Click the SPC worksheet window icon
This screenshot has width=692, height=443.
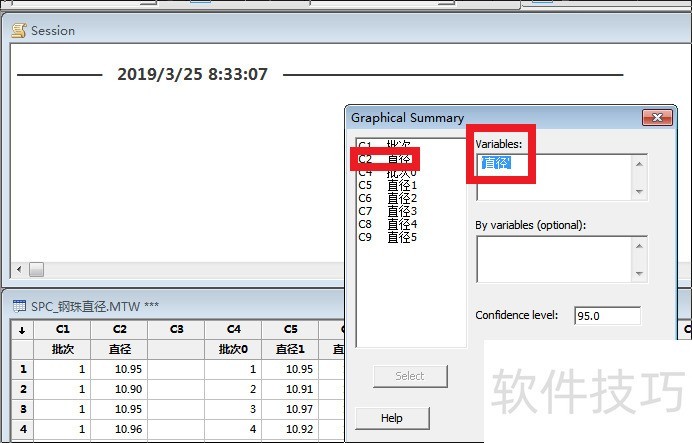(x=19, y=306)
